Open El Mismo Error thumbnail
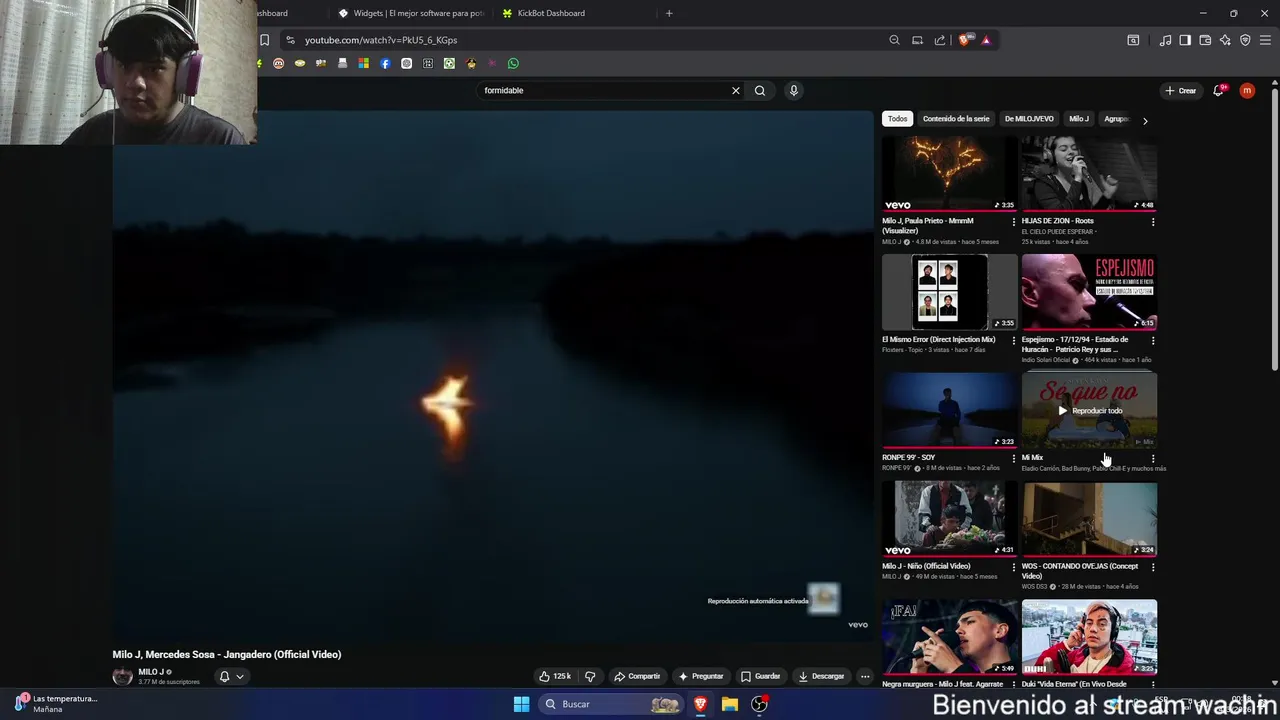1280x720 pixels. [x=949, y=292]
